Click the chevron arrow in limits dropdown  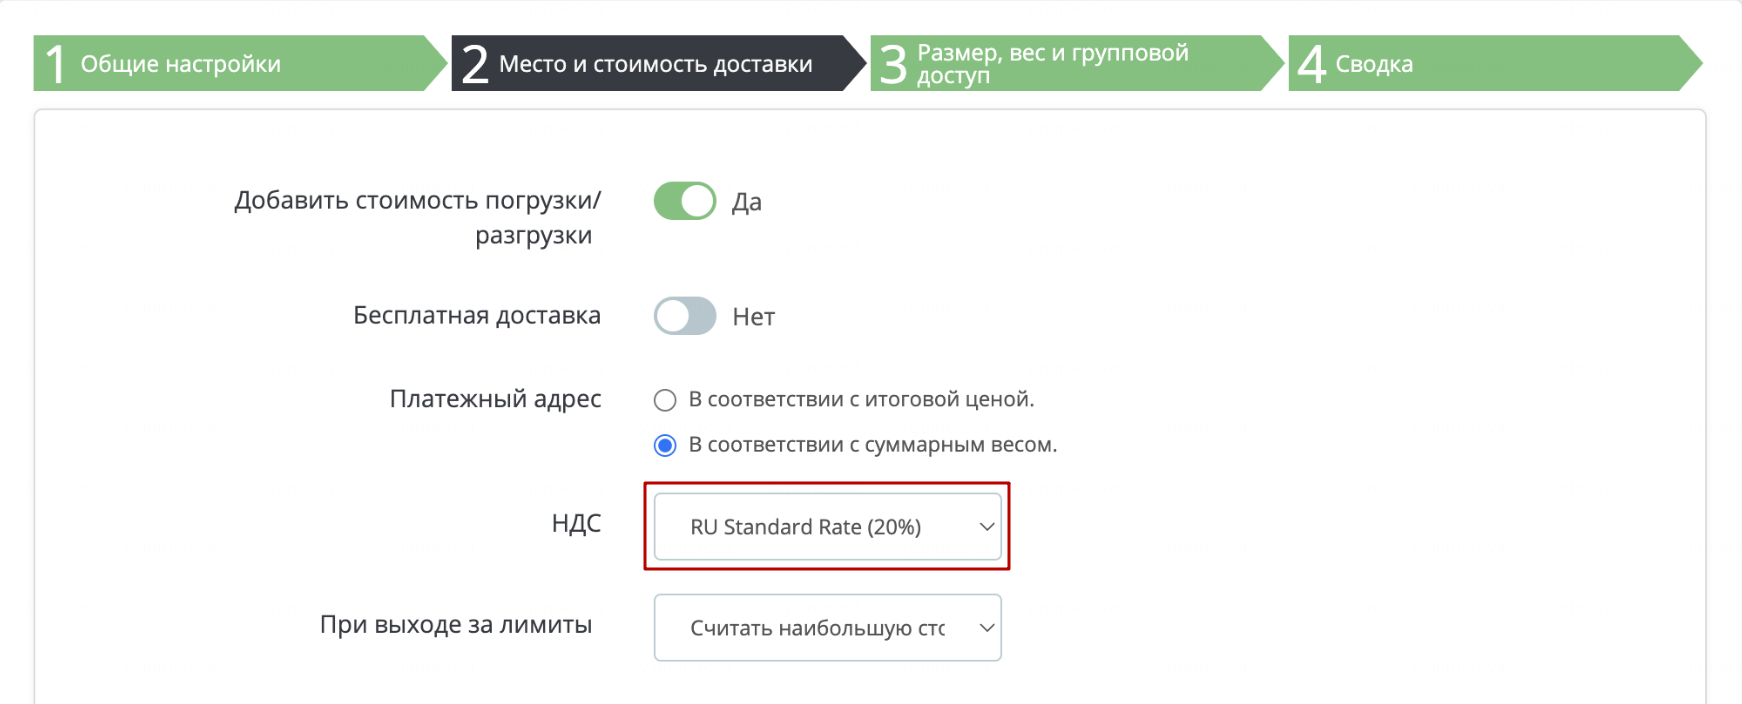click(x=986, y=628)
